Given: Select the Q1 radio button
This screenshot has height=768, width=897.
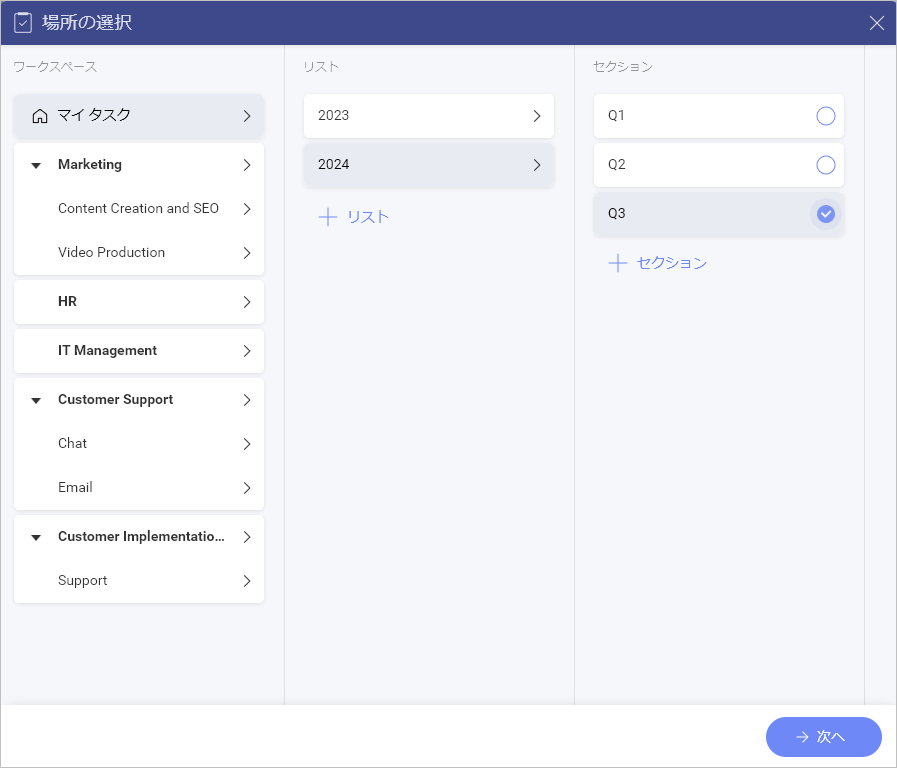Looking at the screenshot, I should click(825, 116).
